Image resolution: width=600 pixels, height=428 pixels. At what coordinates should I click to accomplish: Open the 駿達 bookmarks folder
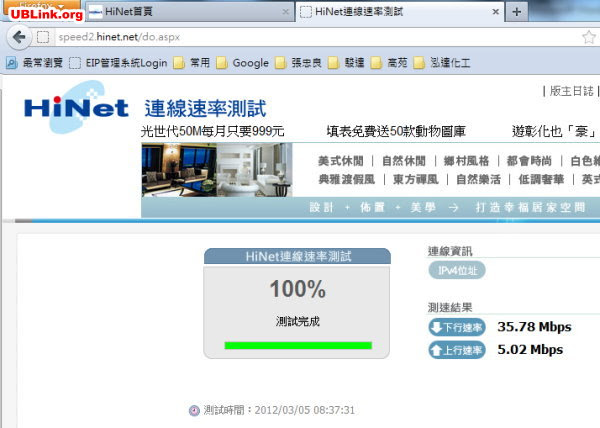pos(346,63)
